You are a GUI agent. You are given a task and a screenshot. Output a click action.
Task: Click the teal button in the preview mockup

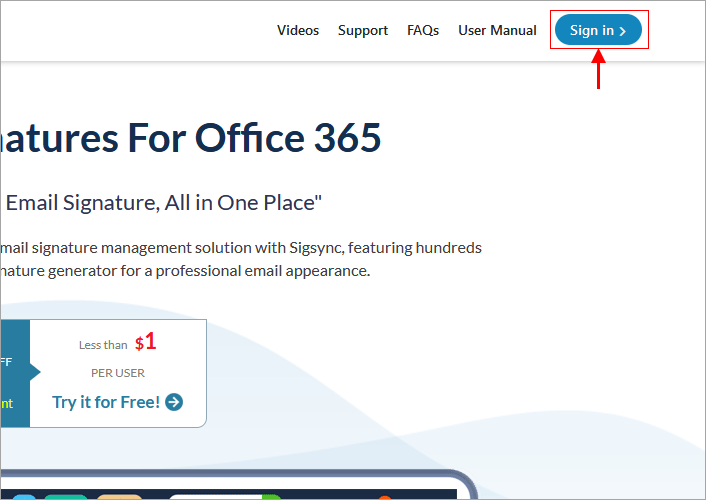click(x=65, y=496)
